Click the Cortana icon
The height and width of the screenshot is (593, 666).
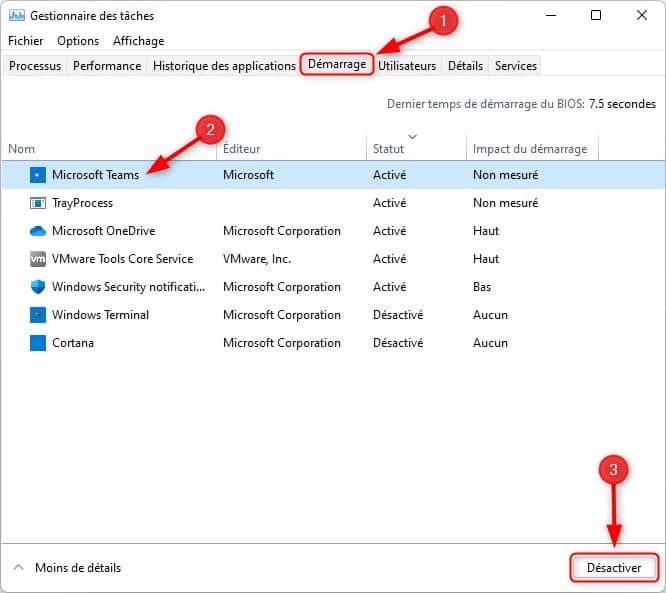tap(38, 343)
